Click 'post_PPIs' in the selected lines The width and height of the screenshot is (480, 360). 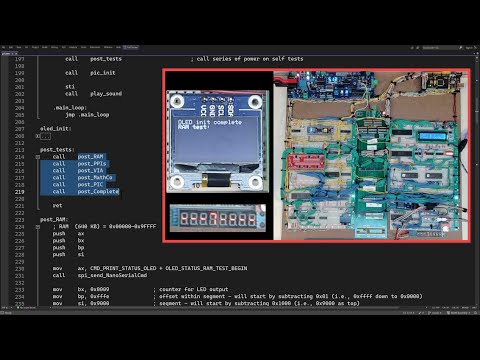(92, 164)
